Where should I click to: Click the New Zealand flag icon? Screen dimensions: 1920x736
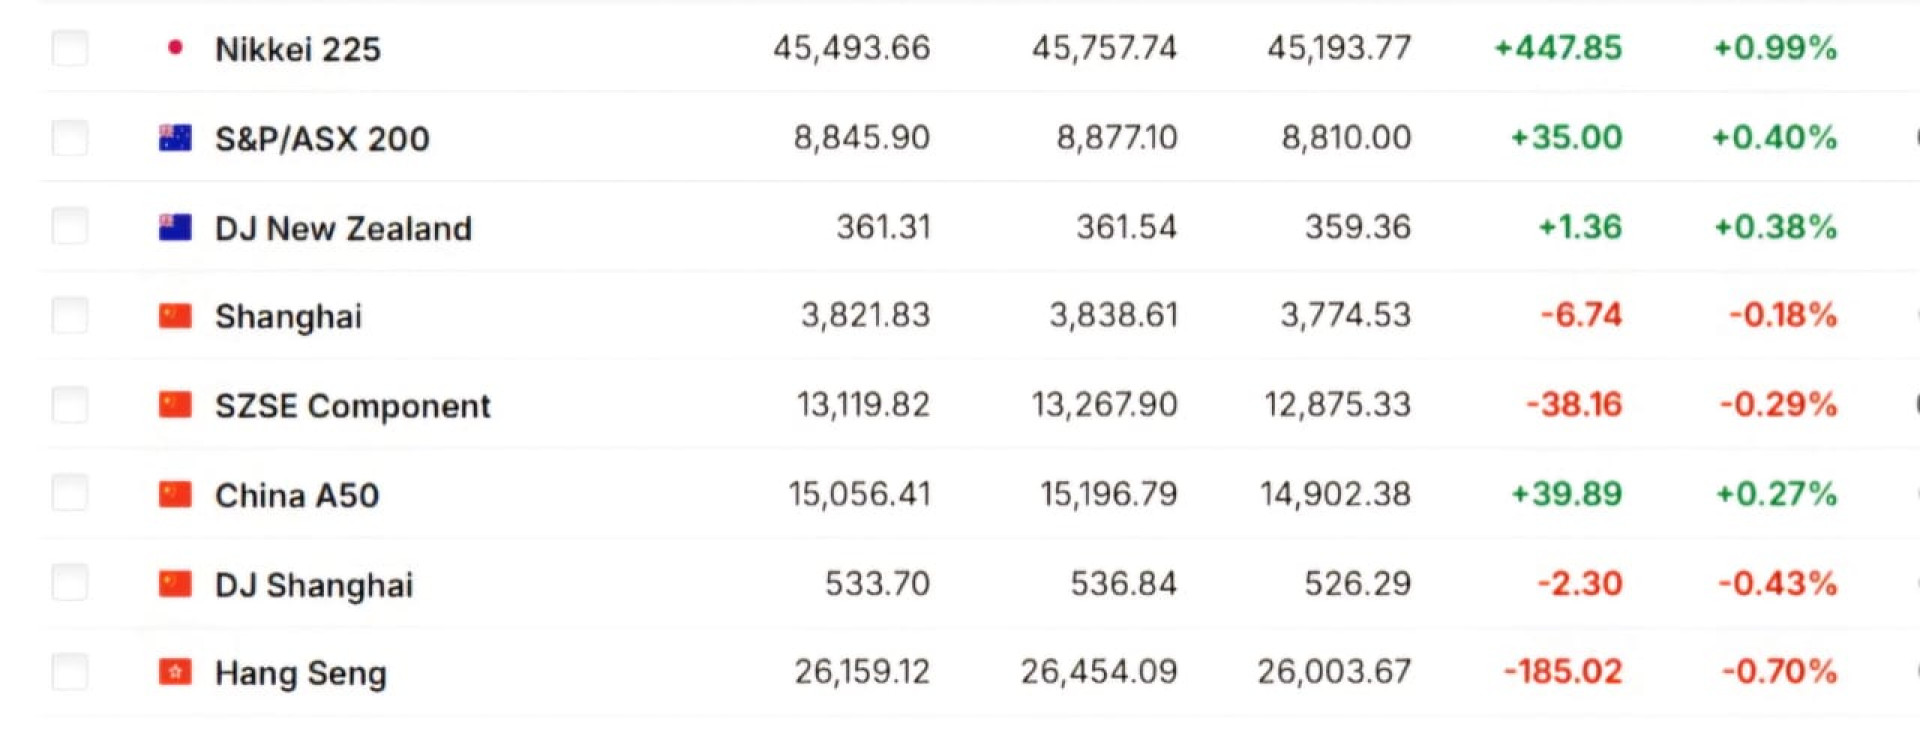coord(175,227)
